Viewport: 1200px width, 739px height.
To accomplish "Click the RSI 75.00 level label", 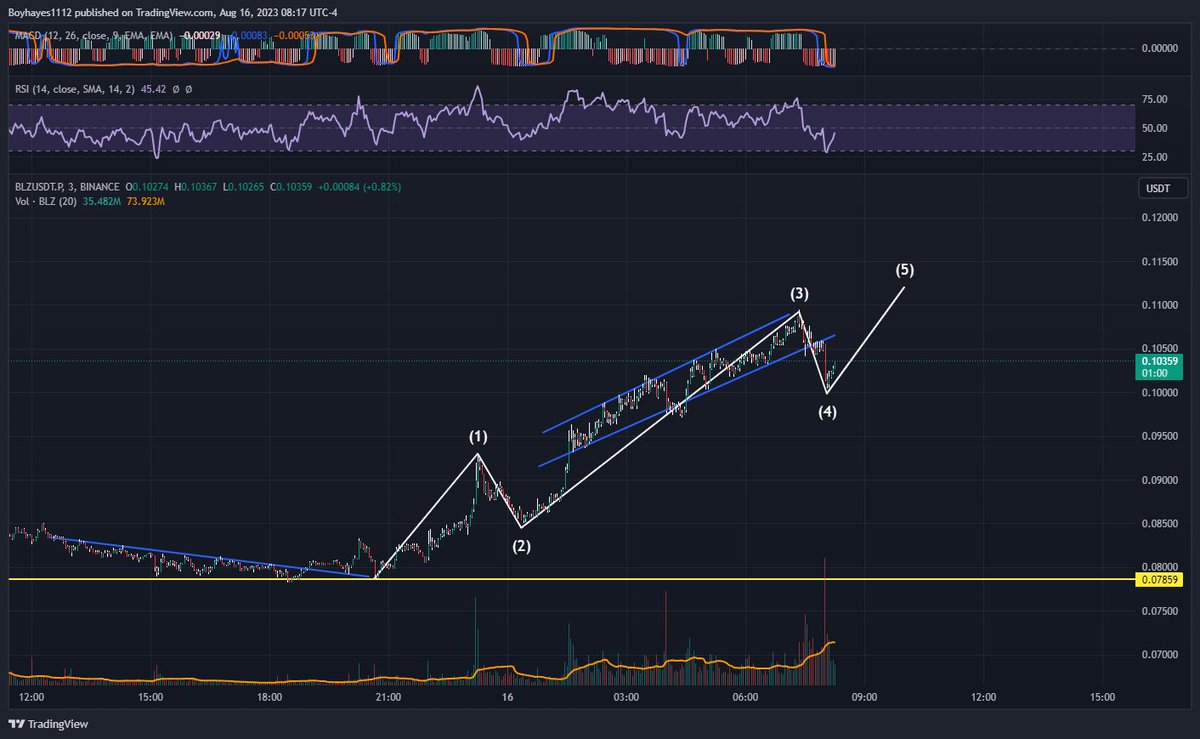I will tap(1154, 99).
